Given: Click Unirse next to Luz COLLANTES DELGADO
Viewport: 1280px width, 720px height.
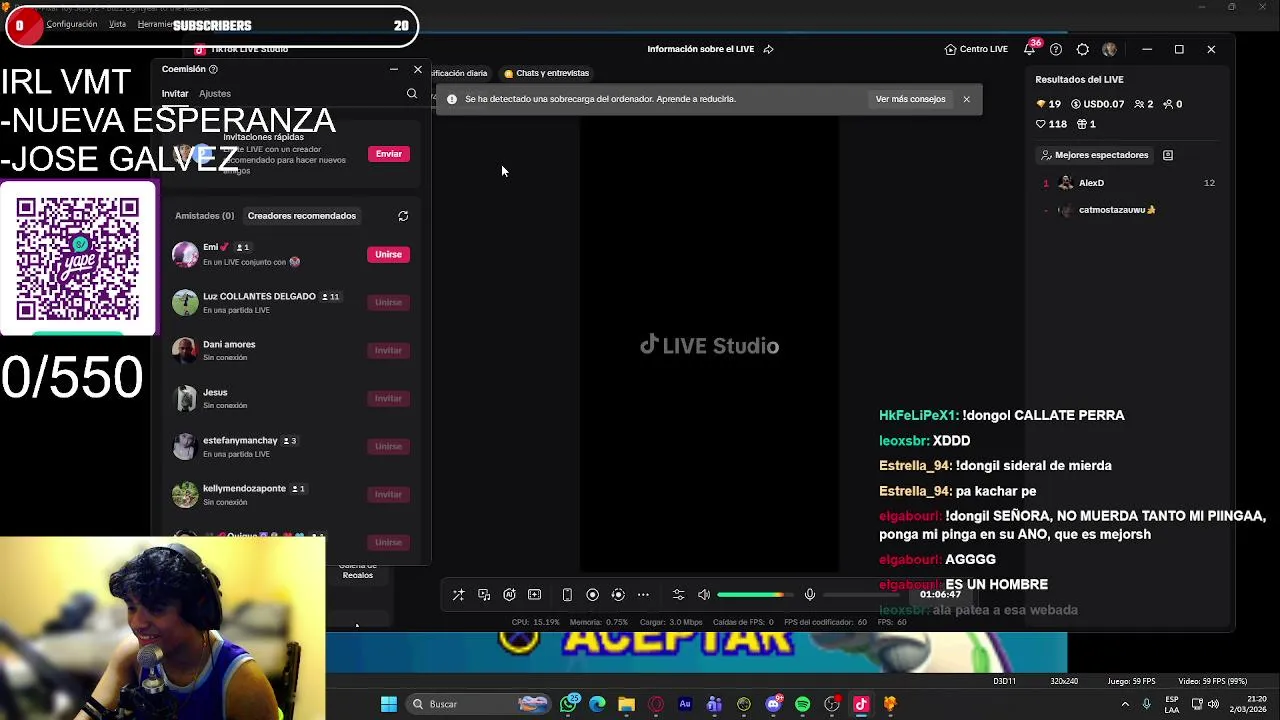Looking at the screenshot, I should pos(388,302).
